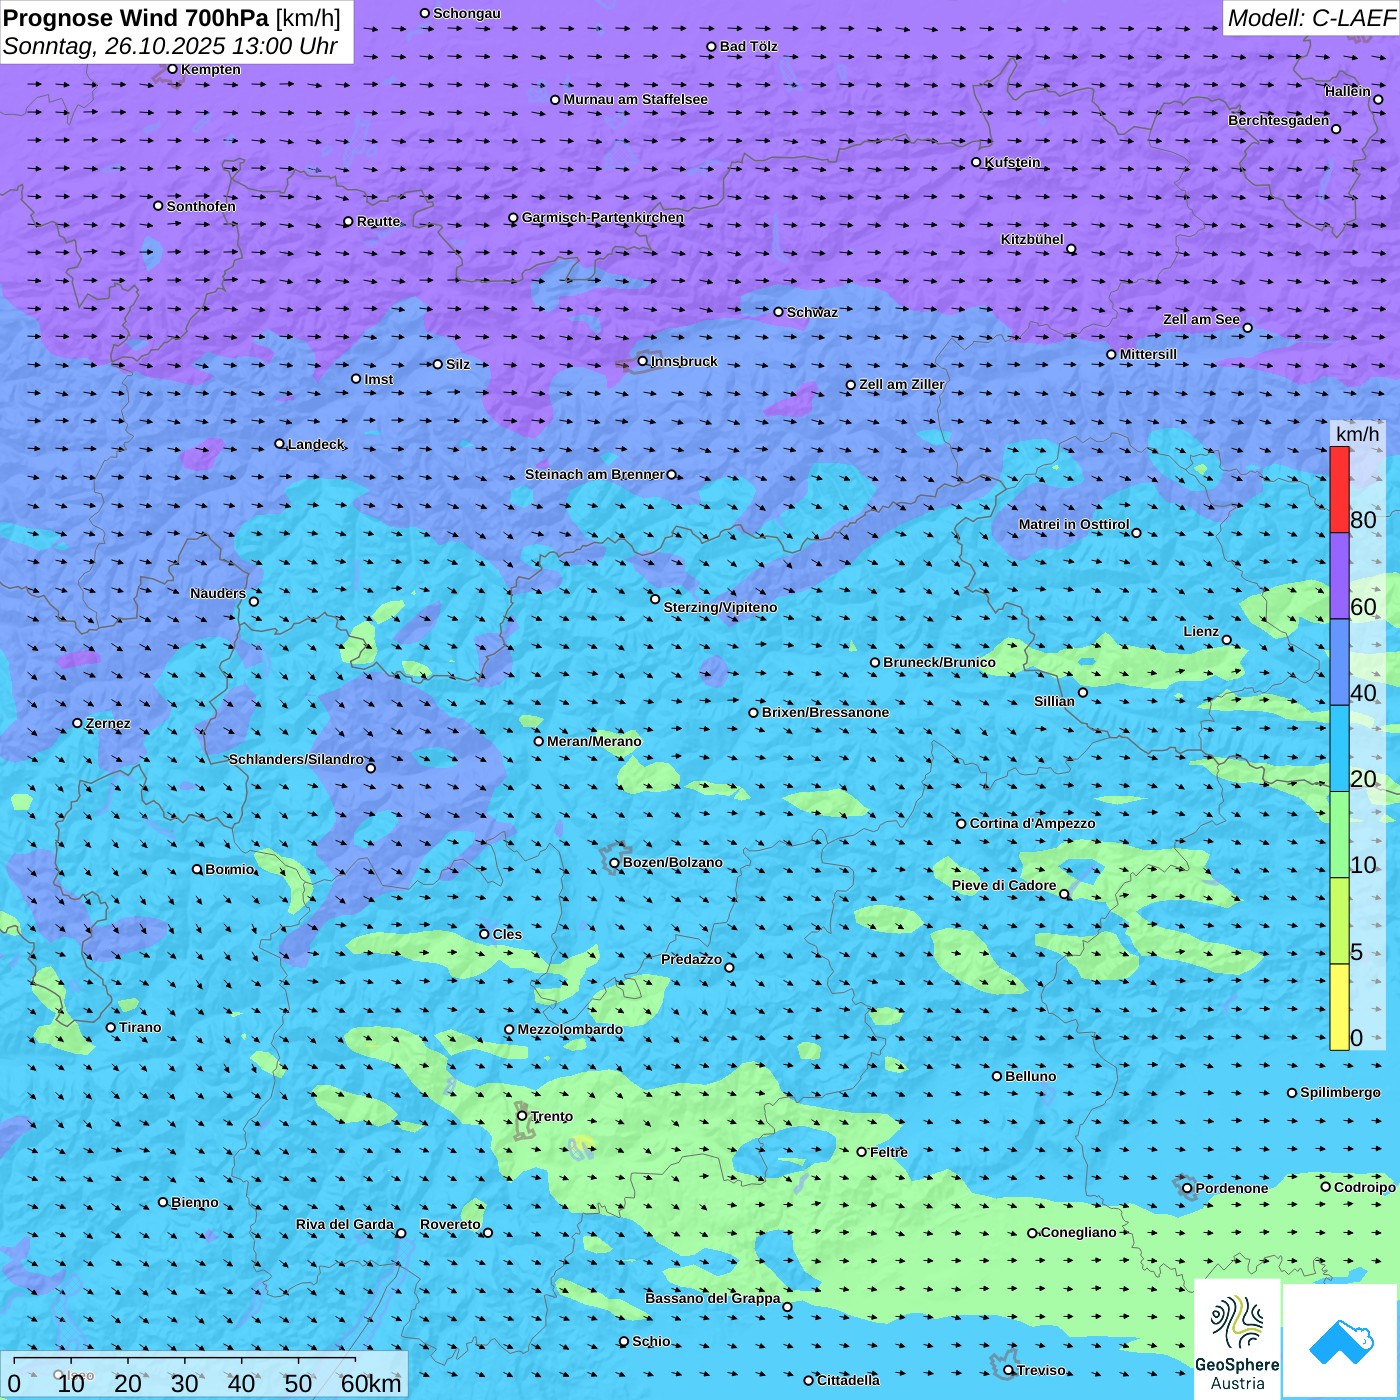Click the 'Prognose Wind 700hPa' title text

pyautogui.click(x=137, y=18)
